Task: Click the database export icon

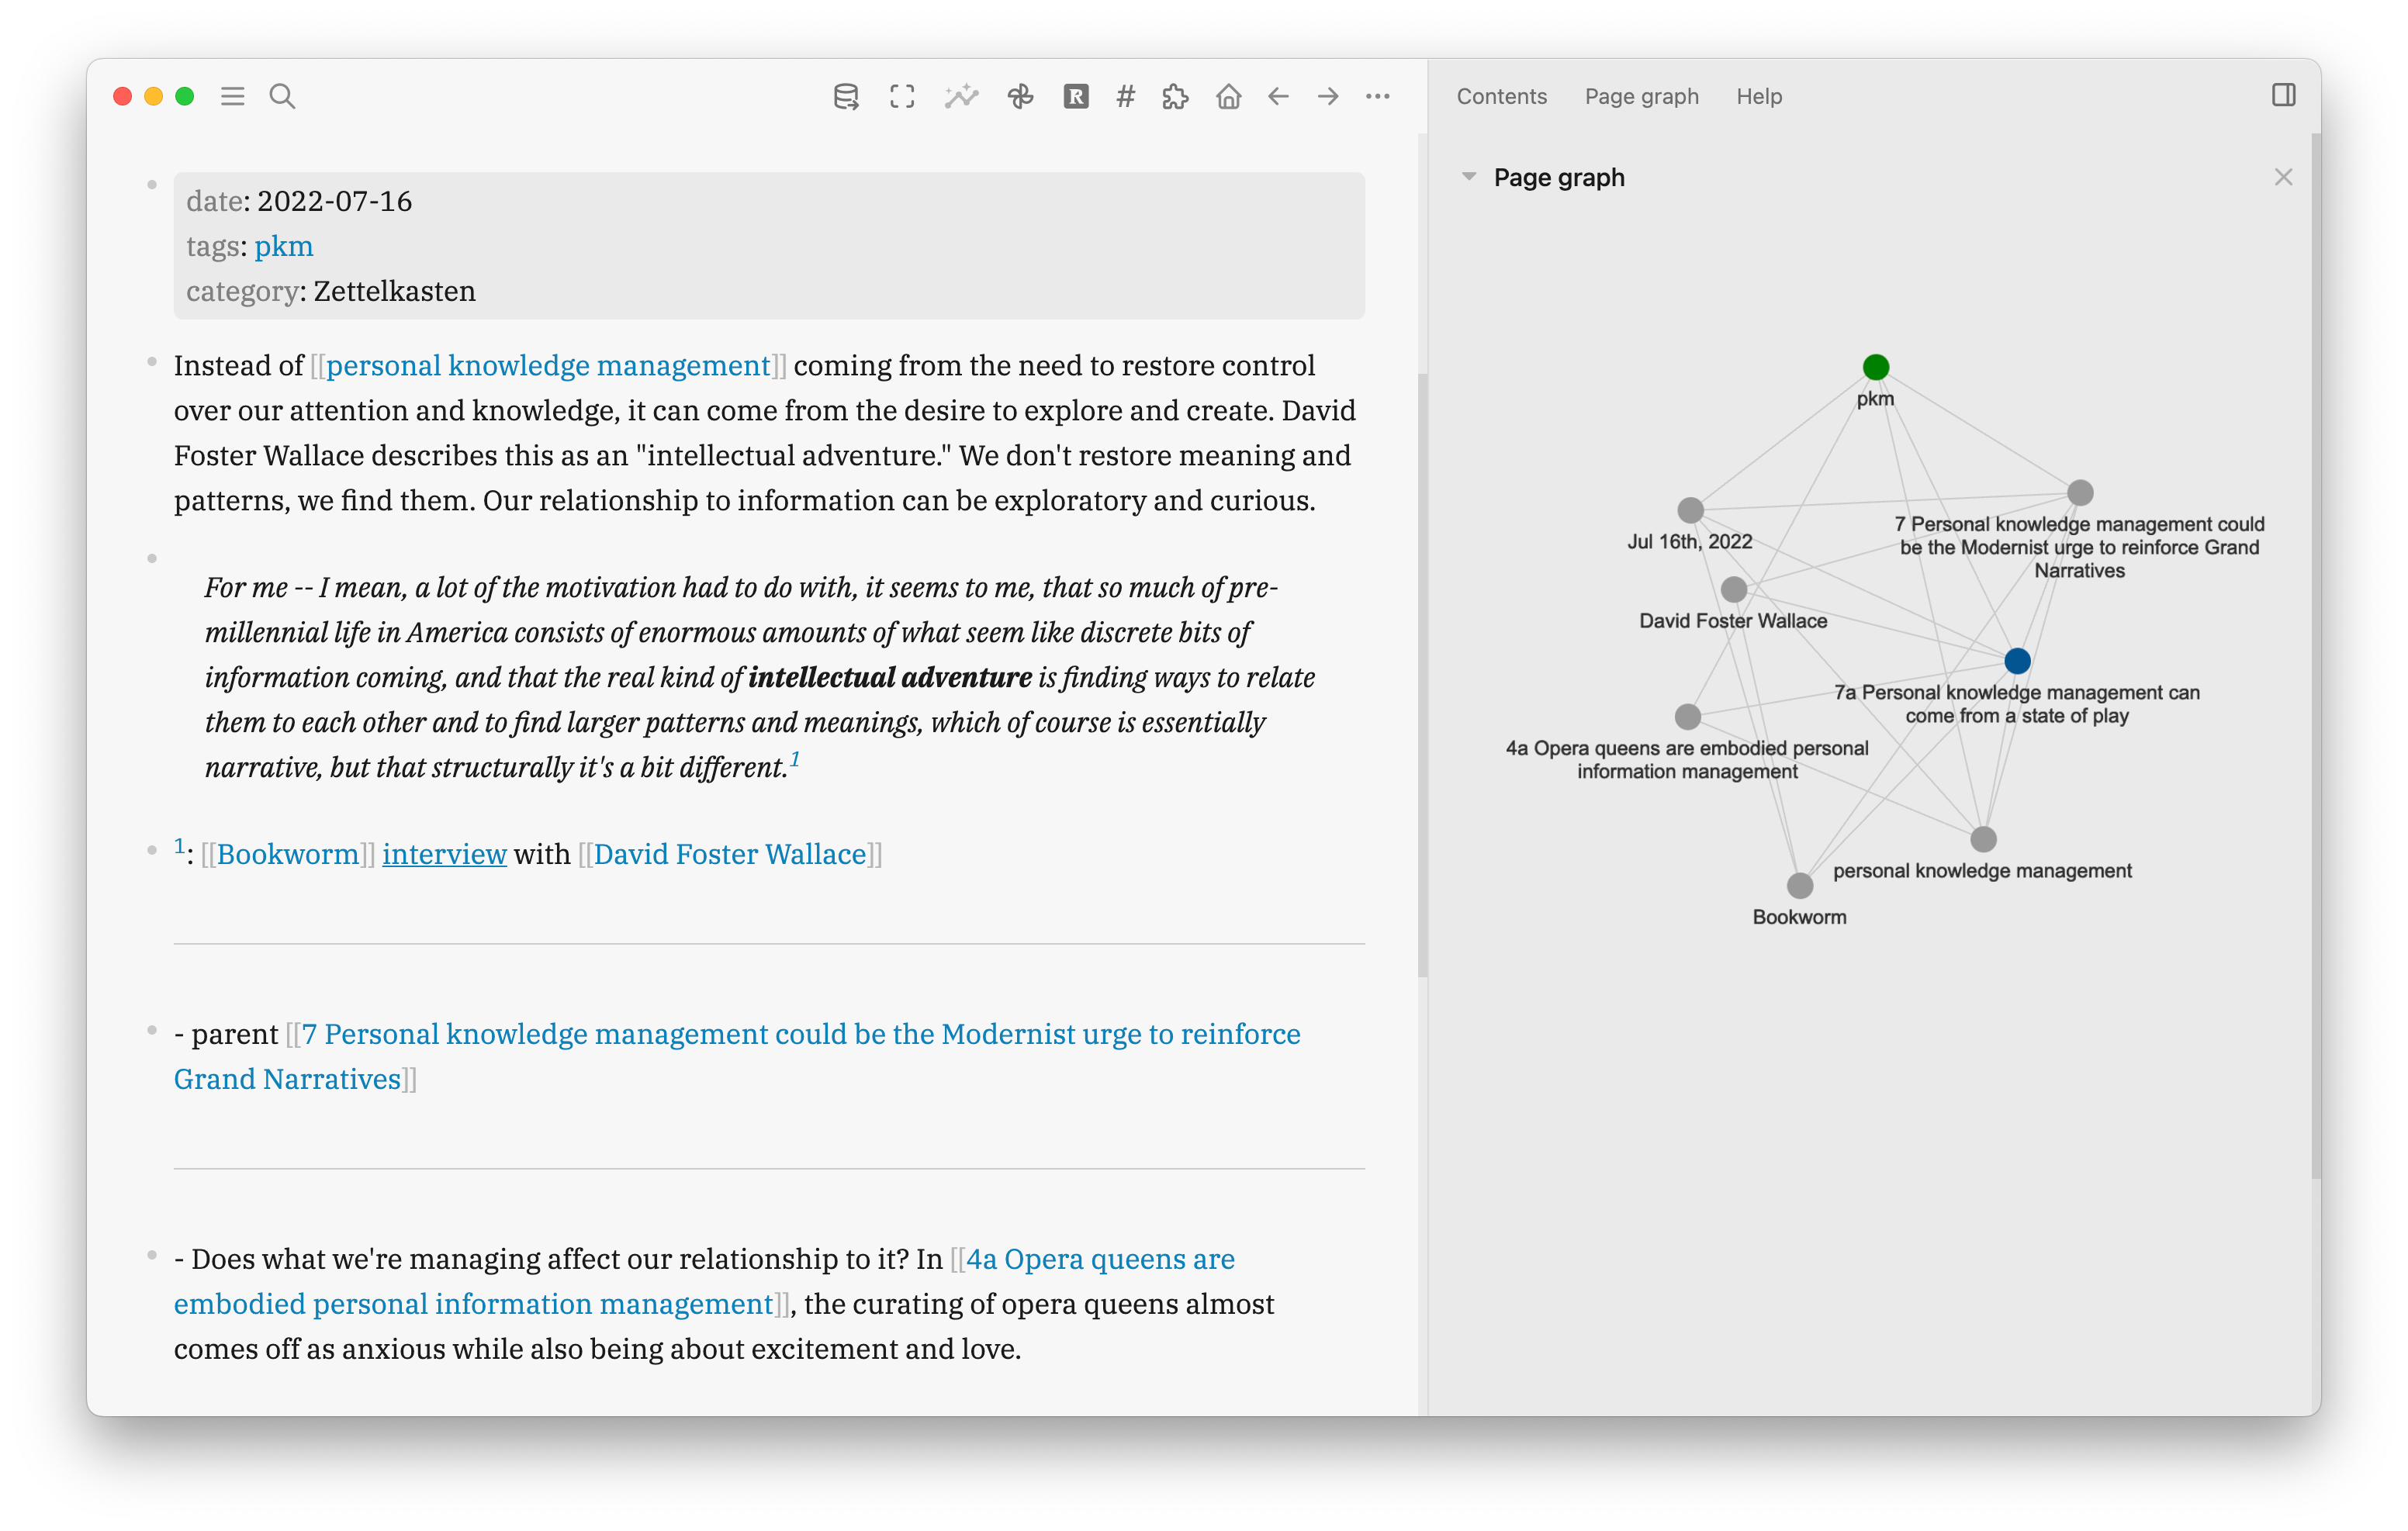Action: pyautogui.click(x=845, y=96)
